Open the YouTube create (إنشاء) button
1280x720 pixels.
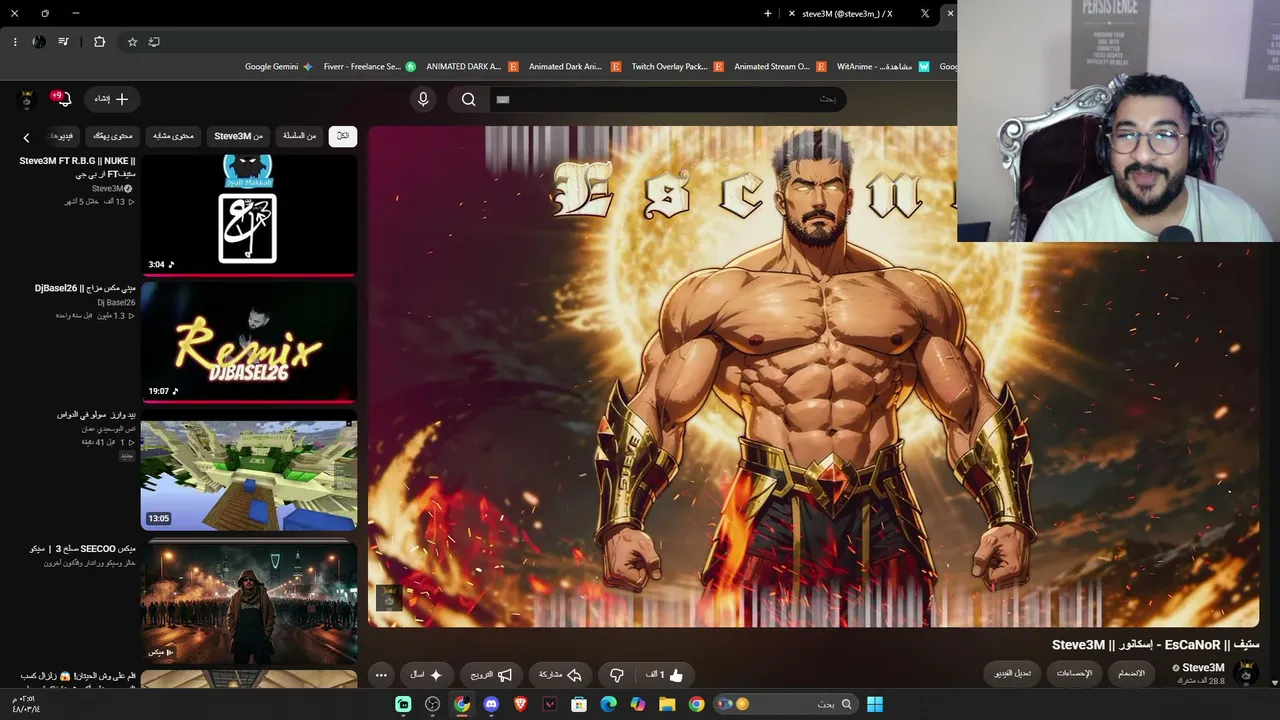[x=111, y=99]
